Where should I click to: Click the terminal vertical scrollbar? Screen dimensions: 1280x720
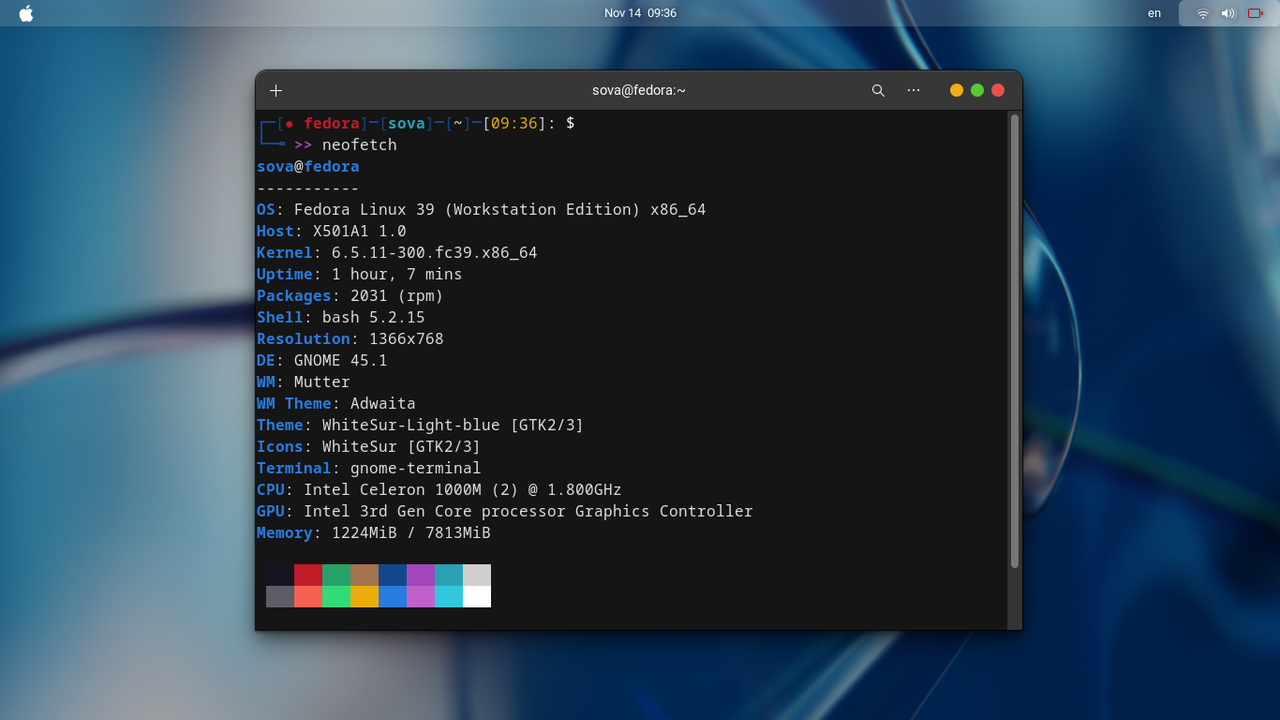1015,340
